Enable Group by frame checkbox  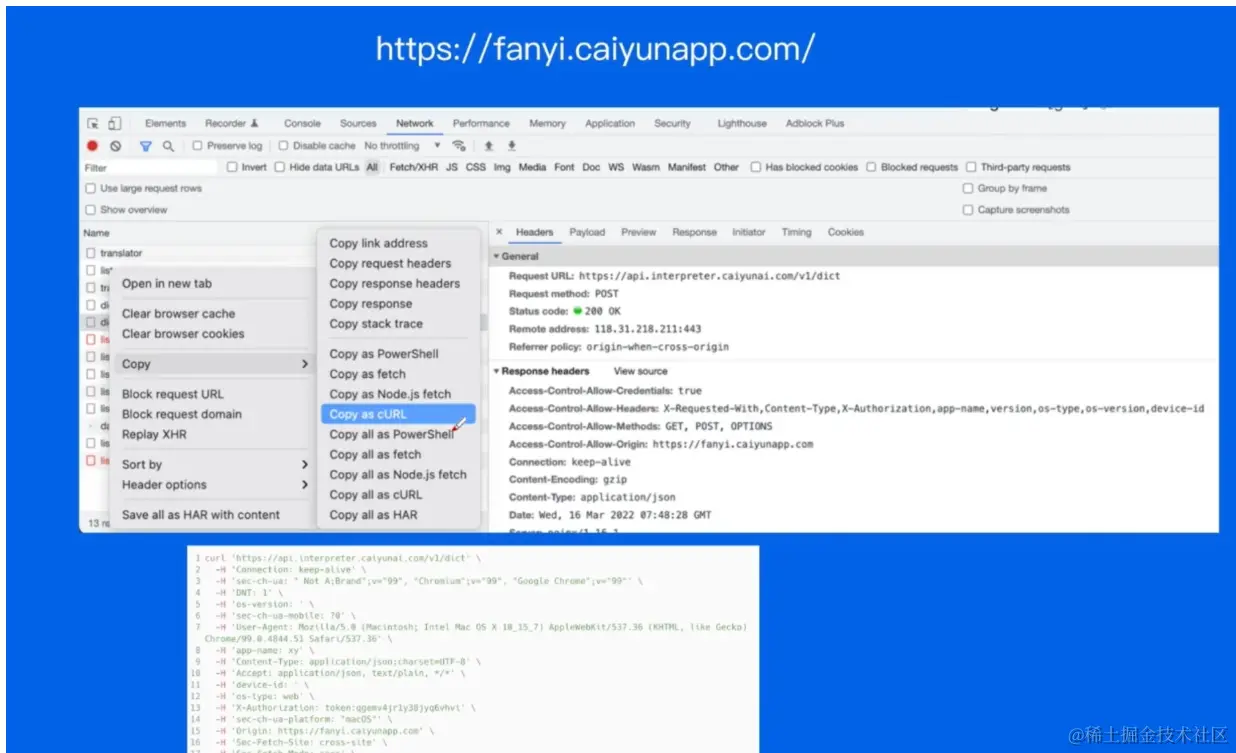tap(968, 188)
